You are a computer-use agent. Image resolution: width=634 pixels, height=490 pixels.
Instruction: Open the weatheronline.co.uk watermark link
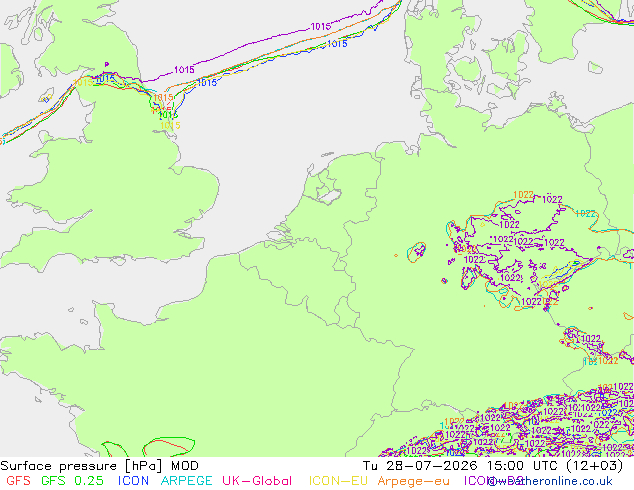[551, 481]
